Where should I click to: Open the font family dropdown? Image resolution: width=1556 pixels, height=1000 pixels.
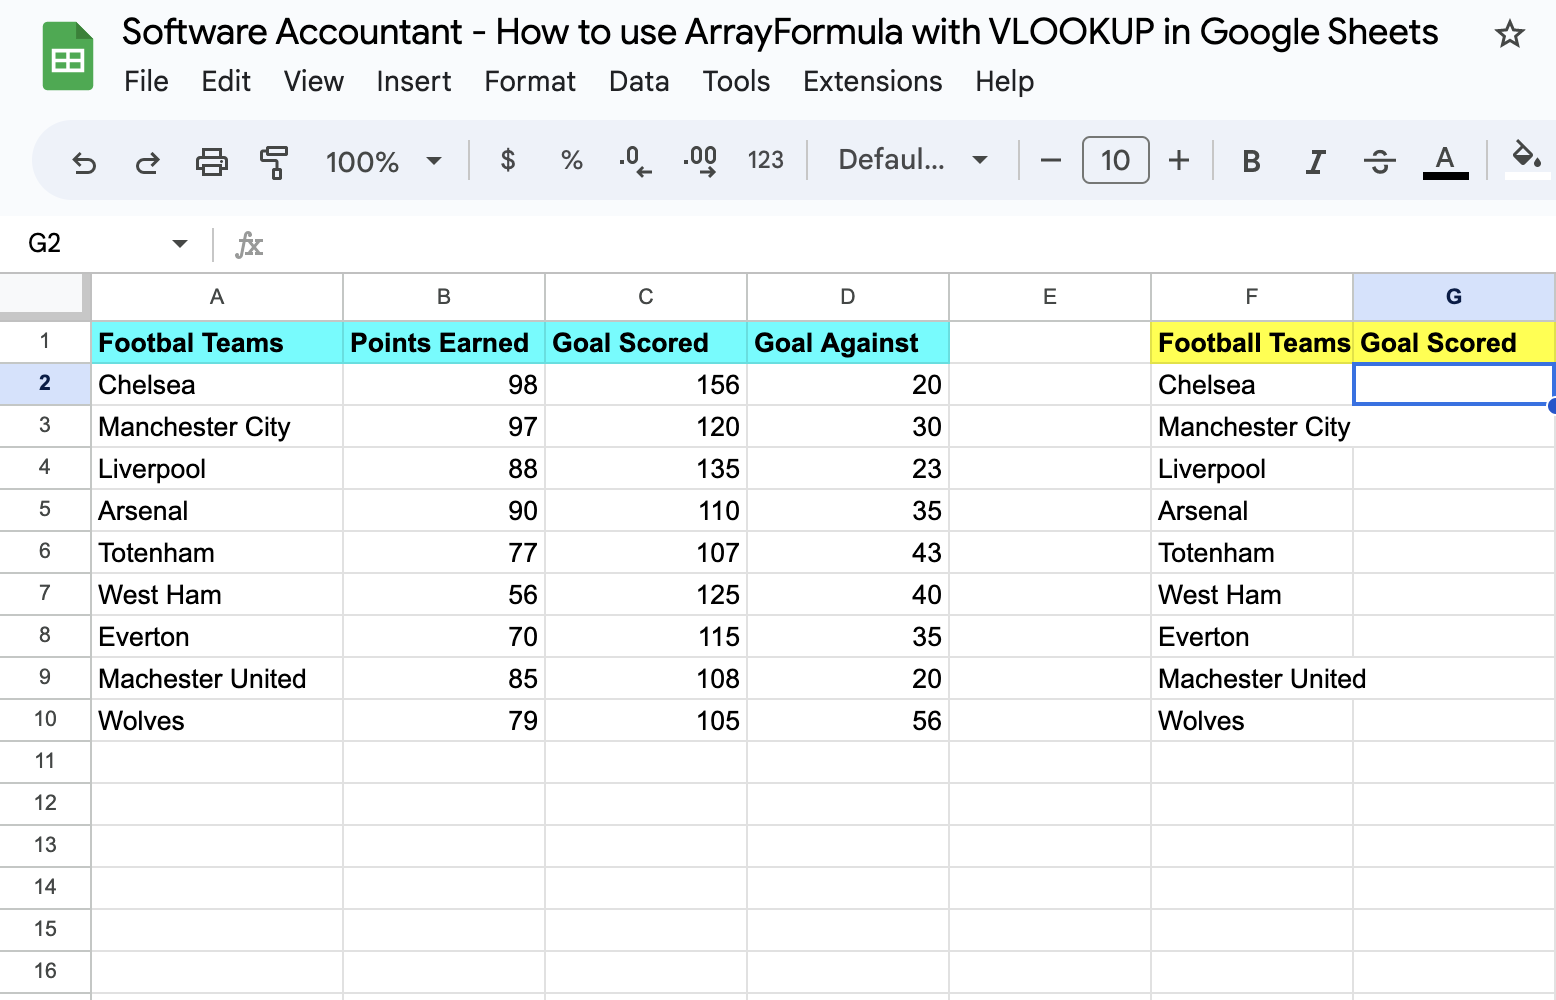pos(913,160)
